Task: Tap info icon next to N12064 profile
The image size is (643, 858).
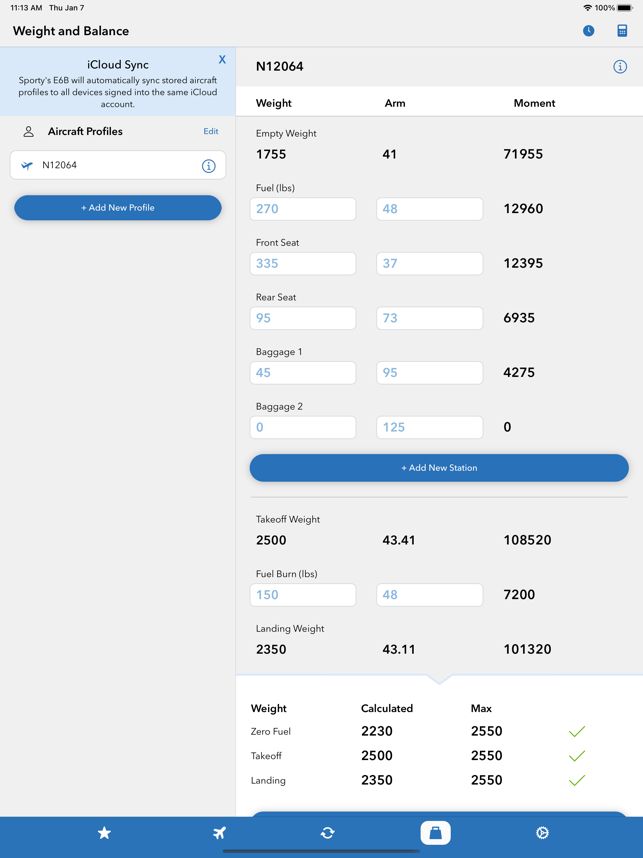Action: tap(208, 166)
